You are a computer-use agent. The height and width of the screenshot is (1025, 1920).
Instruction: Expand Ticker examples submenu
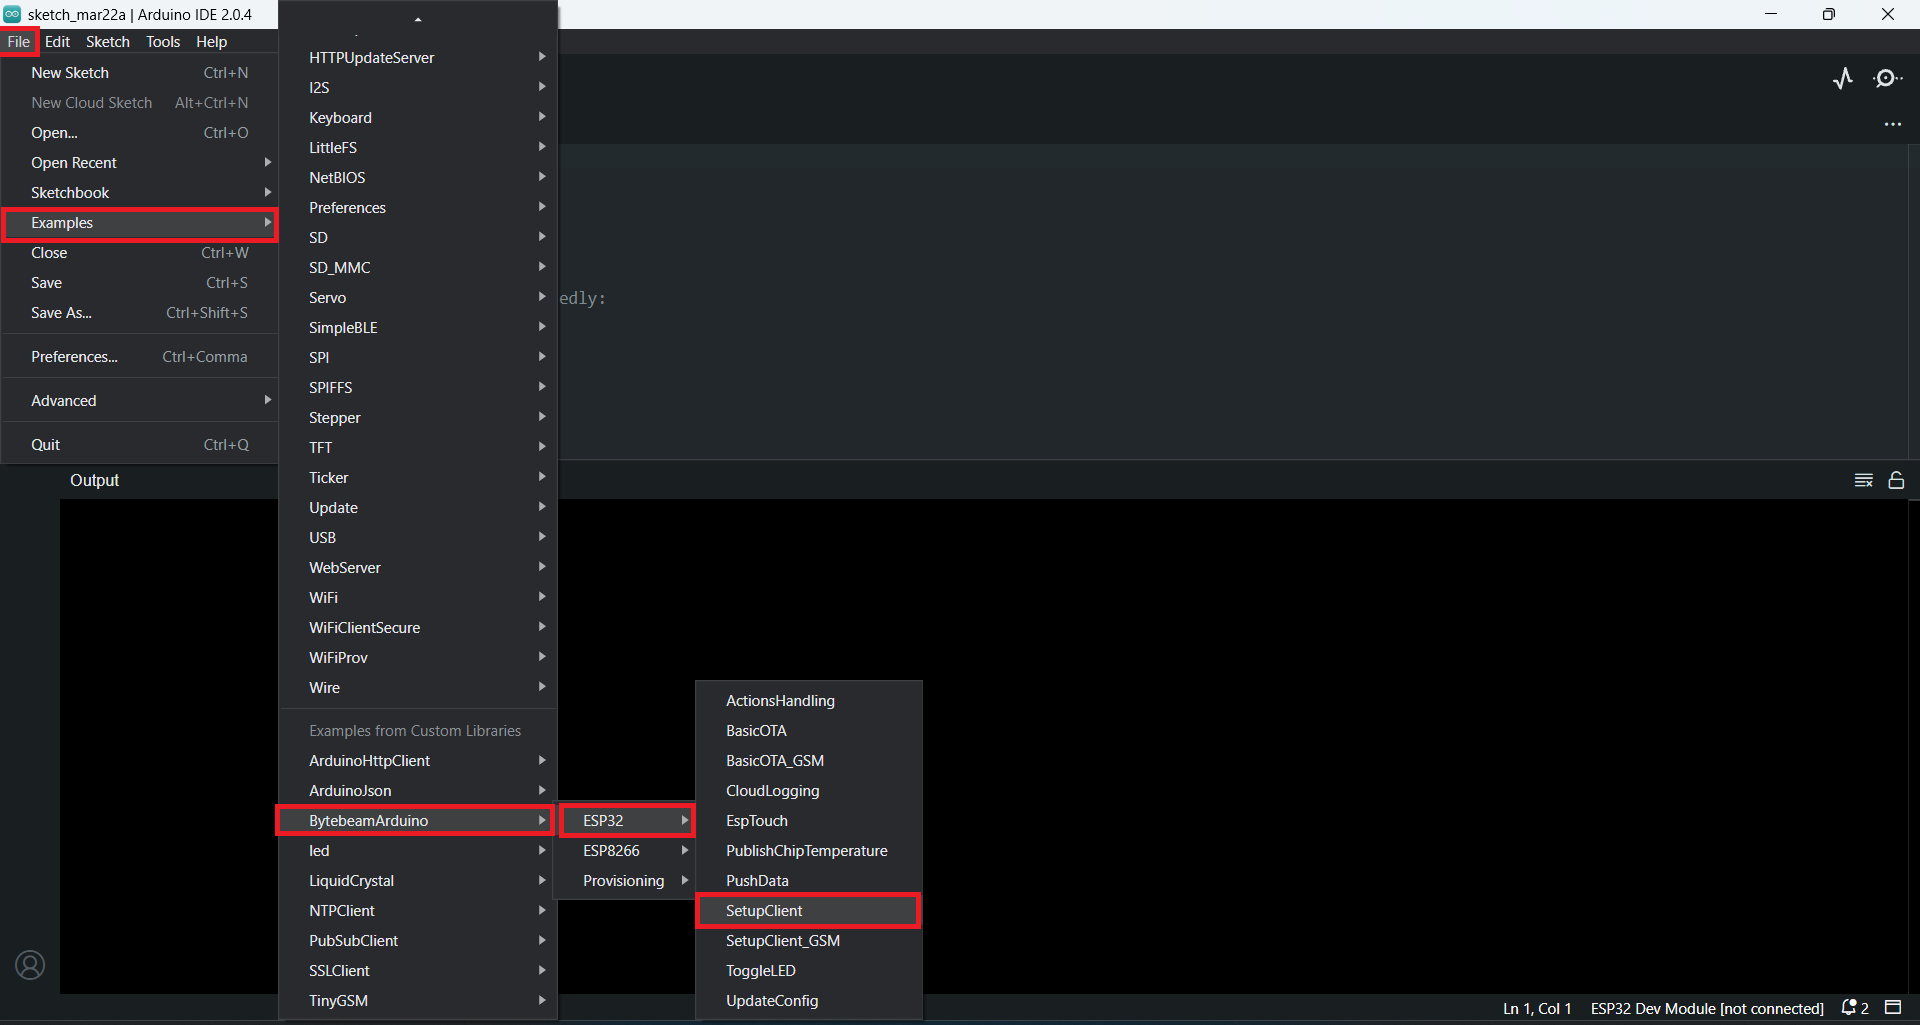tap(417, 478)
